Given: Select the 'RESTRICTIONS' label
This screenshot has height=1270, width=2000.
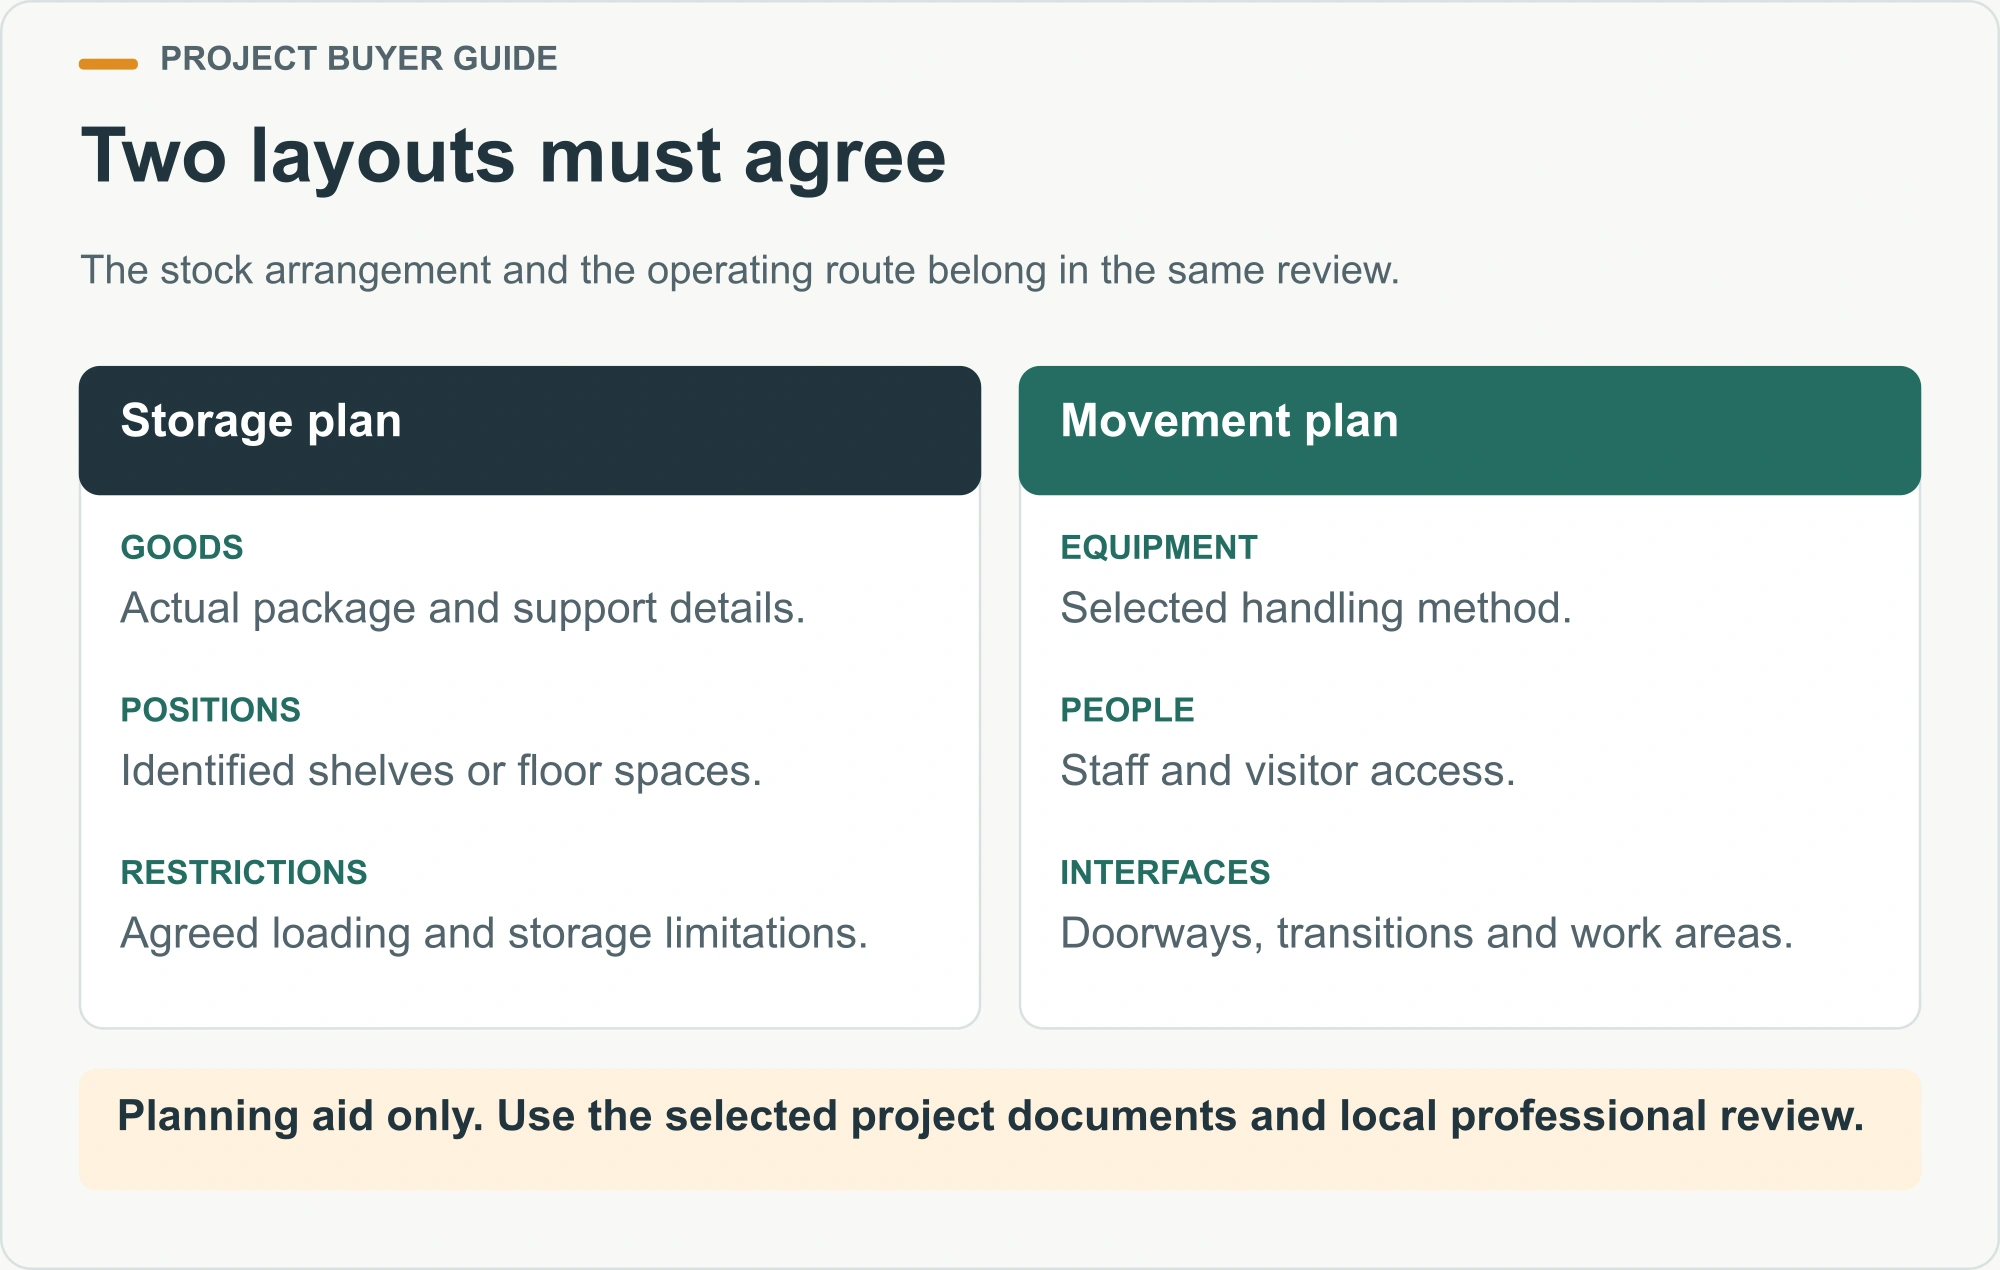Looking at the screenshot, I should click(244, 873).
